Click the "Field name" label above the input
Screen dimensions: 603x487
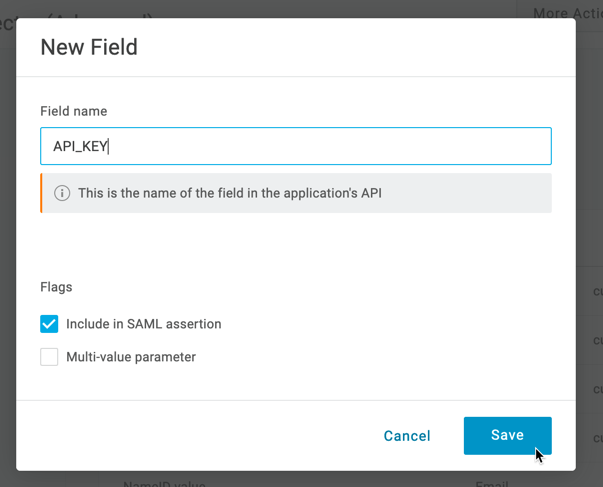(x=73, y=111)
